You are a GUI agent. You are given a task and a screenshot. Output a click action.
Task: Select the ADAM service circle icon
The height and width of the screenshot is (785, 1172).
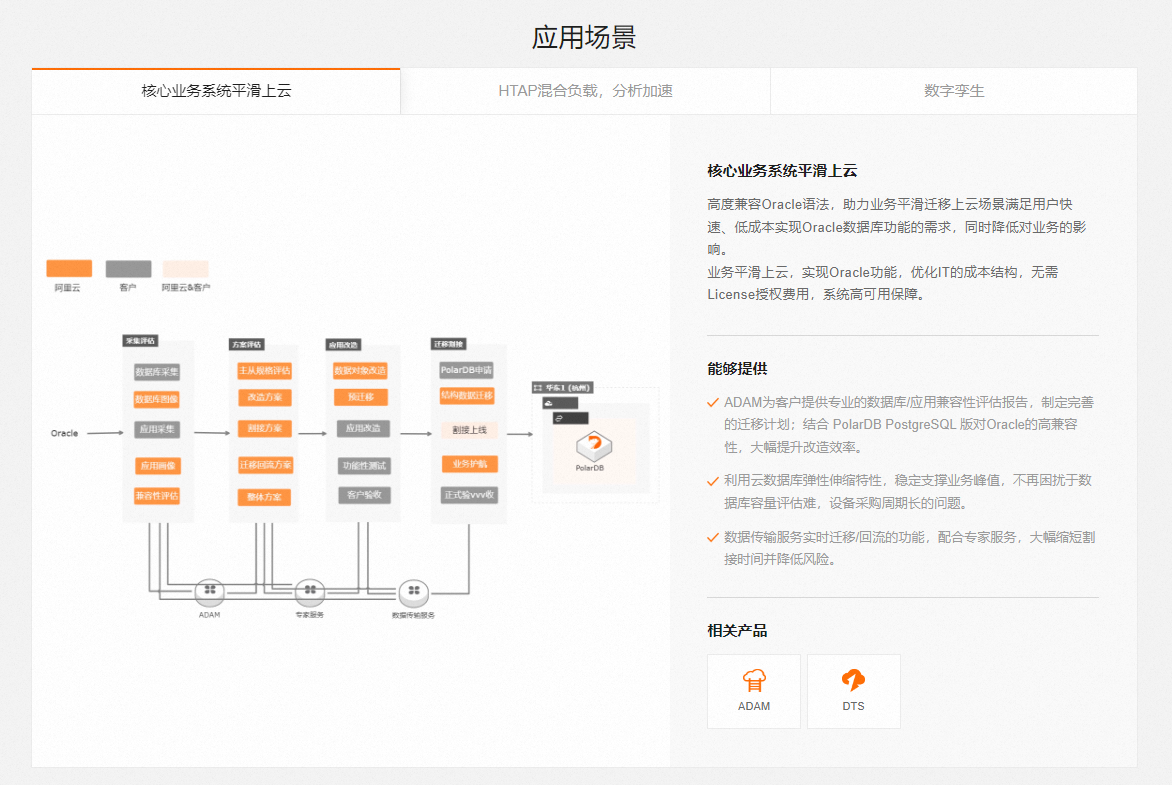[x=210, y=592]
